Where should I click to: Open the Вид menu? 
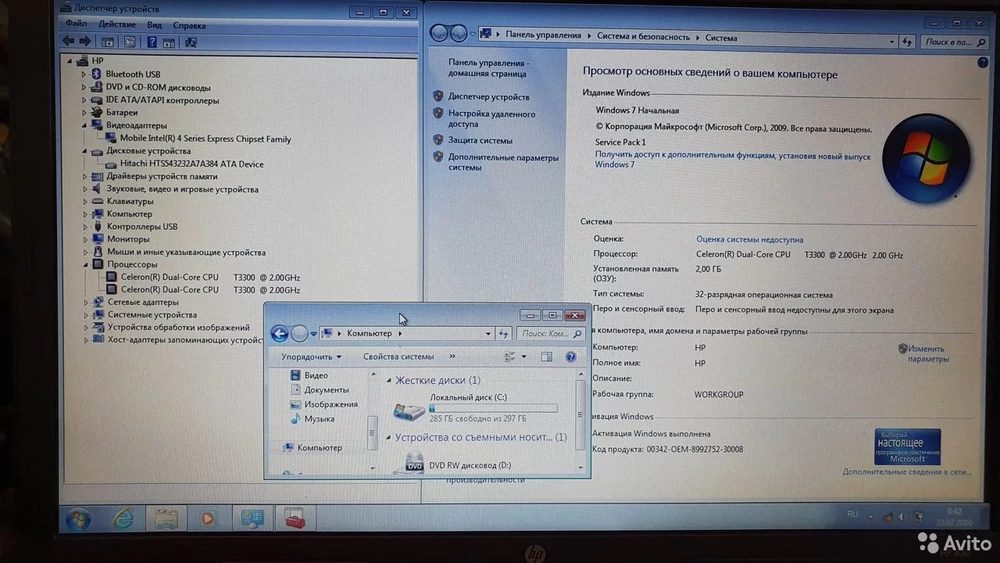pos(154,25)
